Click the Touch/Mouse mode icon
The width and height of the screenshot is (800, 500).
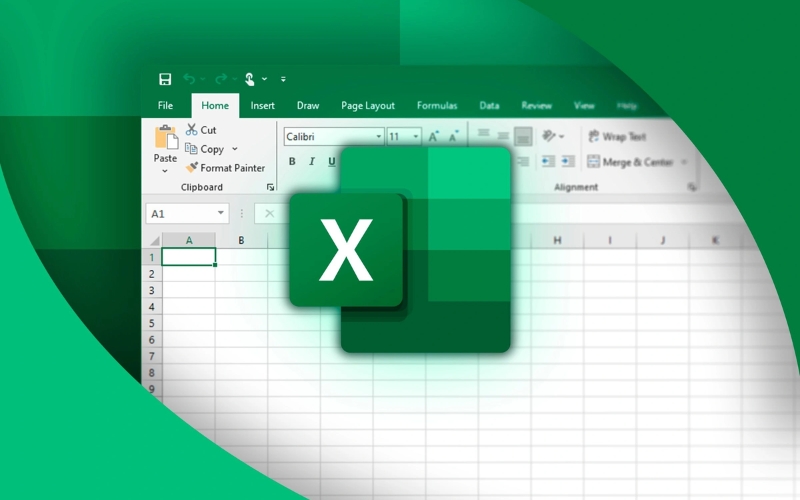[250, 79]
